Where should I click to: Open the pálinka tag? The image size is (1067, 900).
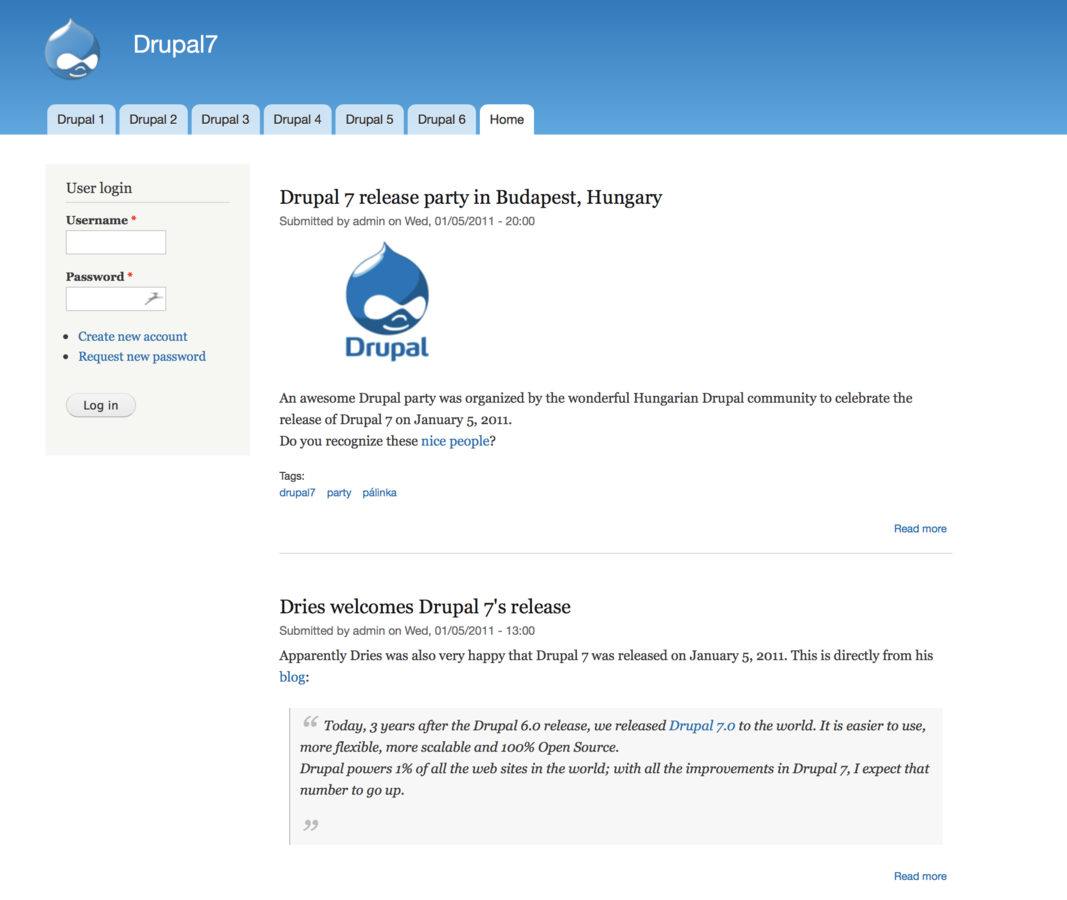pos(379,493)
